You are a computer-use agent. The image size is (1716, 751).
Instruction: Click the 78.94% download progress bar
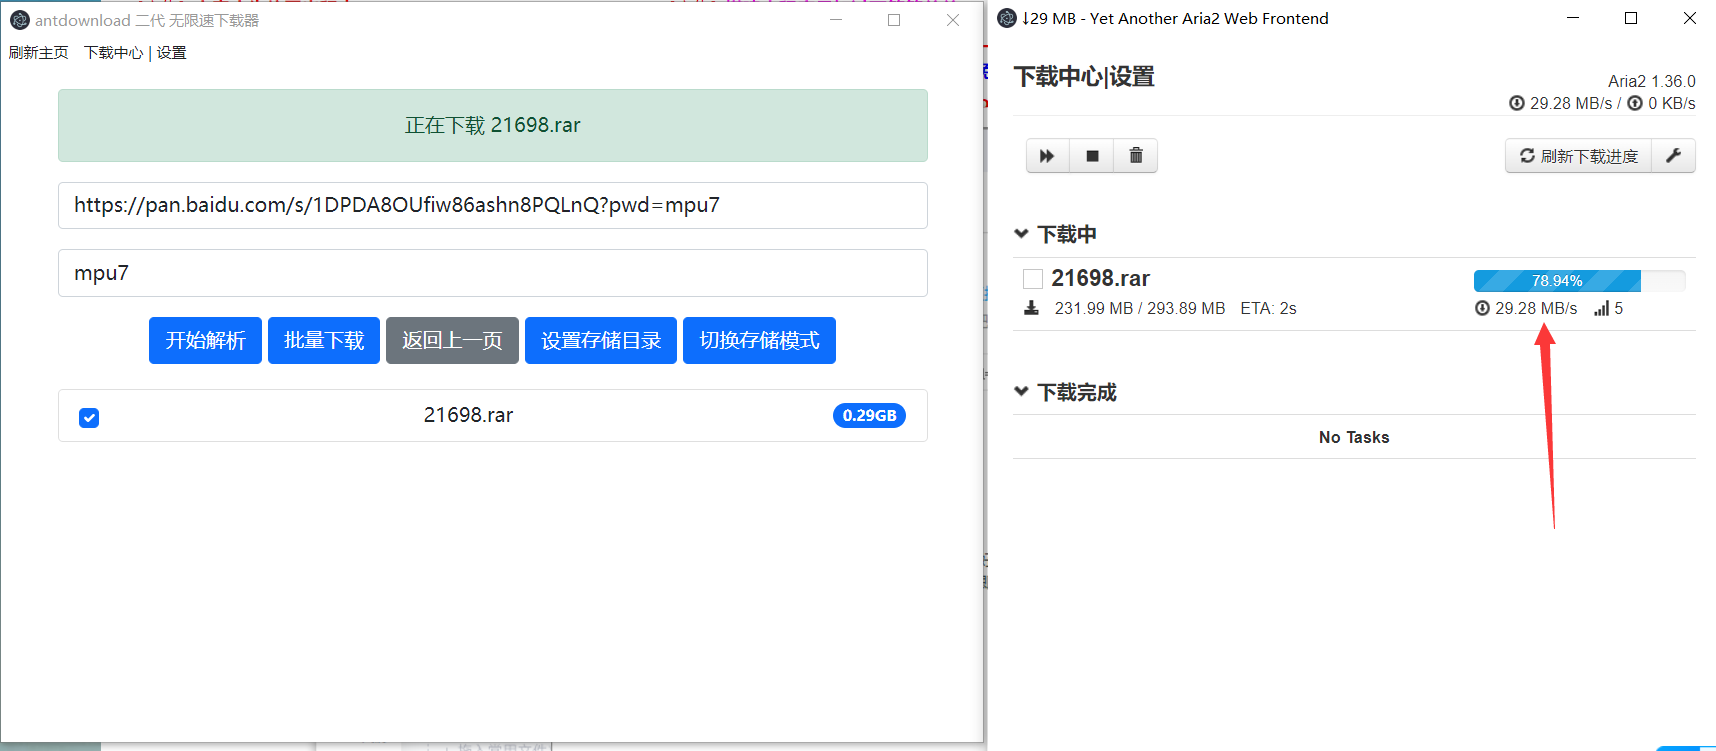(x=1578, y=281)
